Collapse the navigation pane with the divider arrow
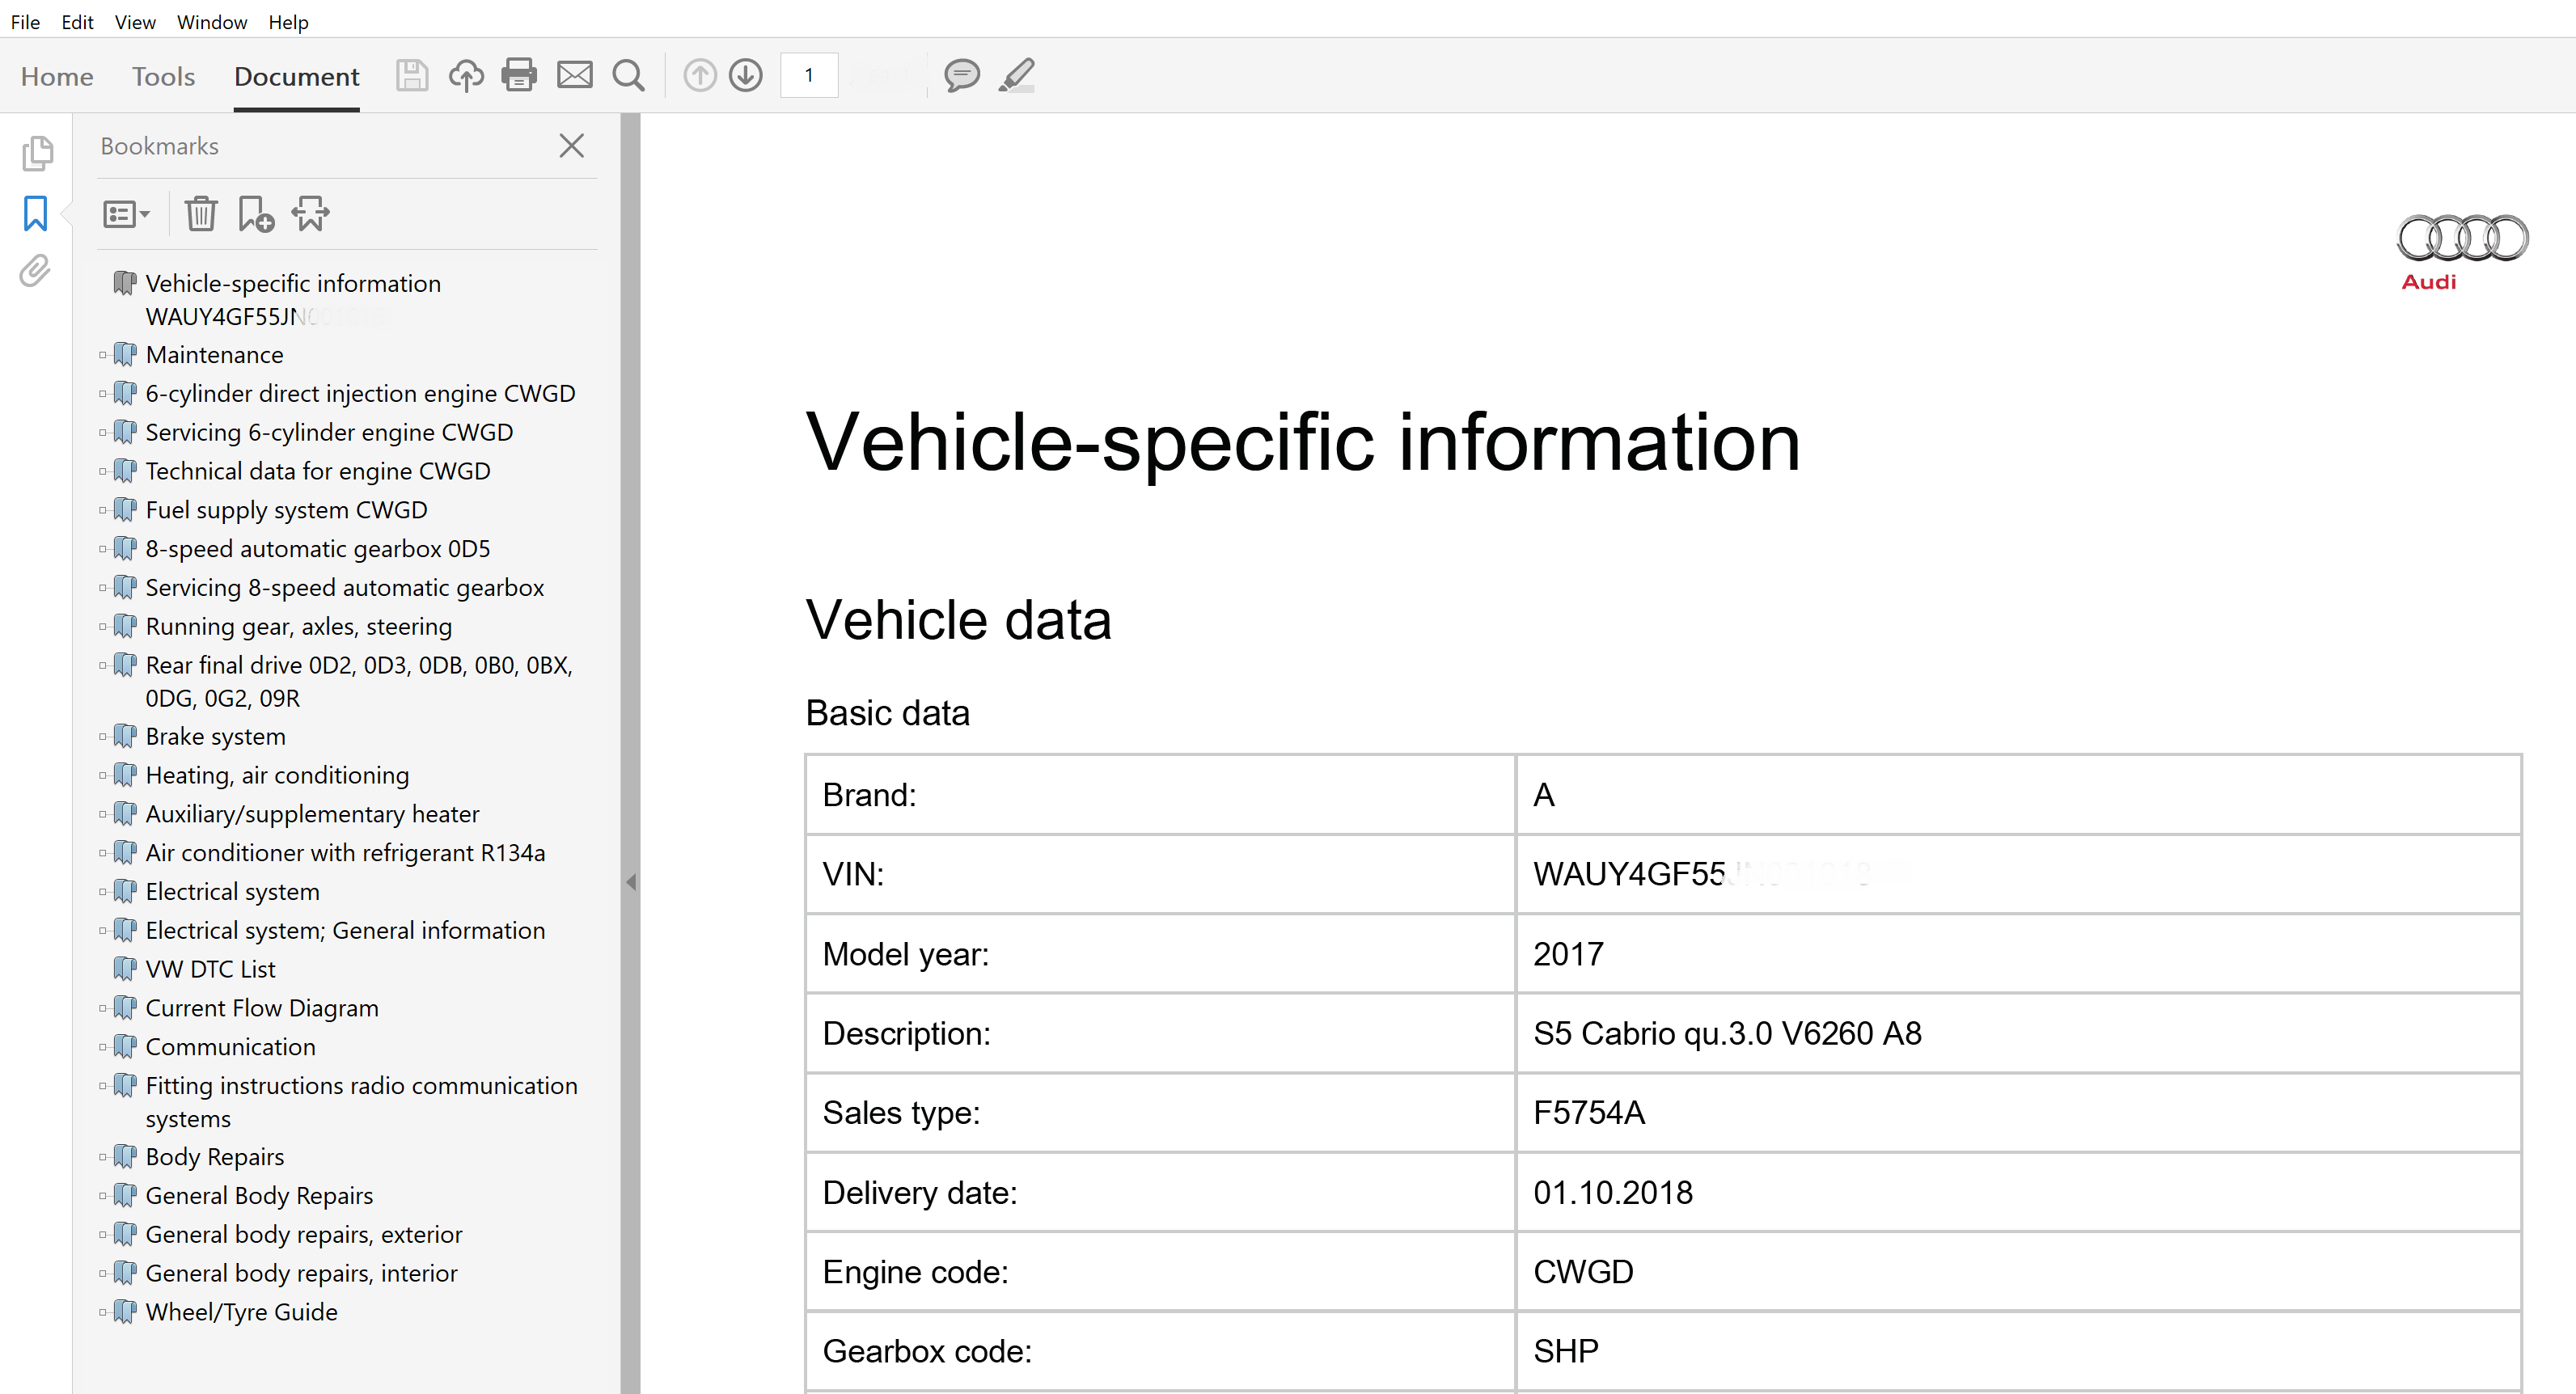This screenshot has height=1394, width=2576. (631, 882)
